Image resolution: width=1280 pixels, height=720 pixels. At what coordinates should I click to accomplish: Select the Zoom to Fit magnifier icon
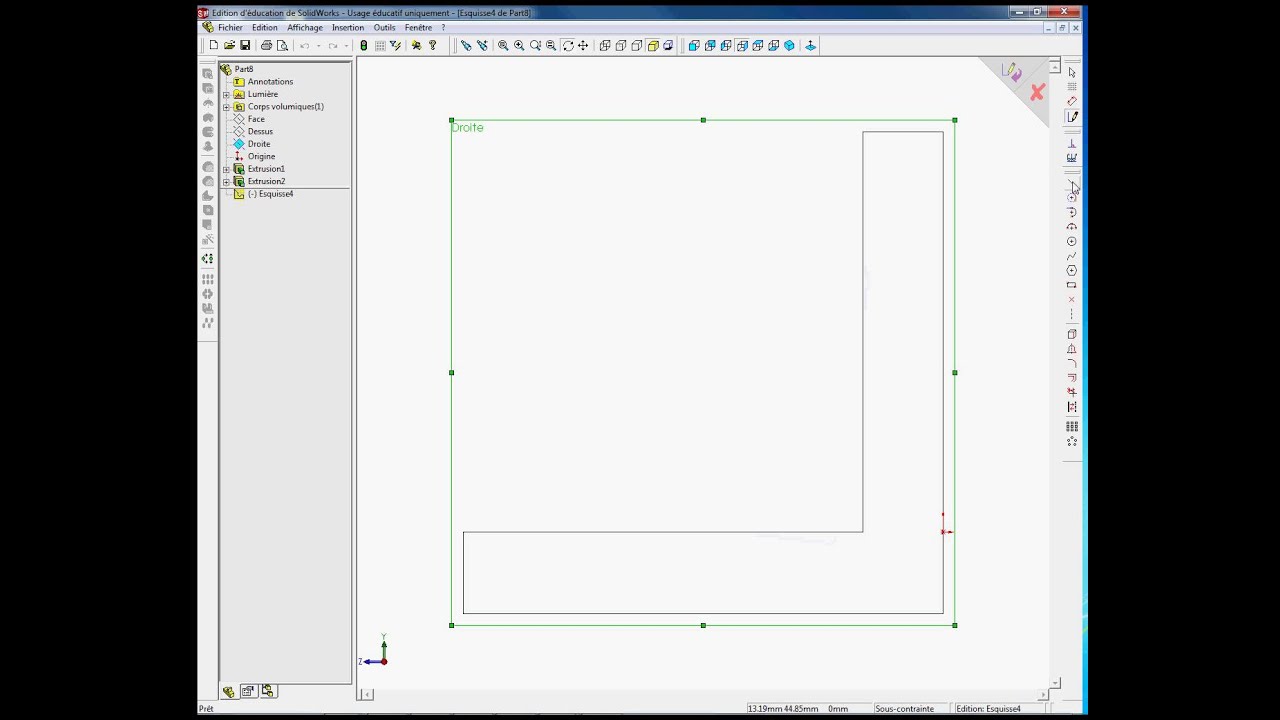[503, 45]
